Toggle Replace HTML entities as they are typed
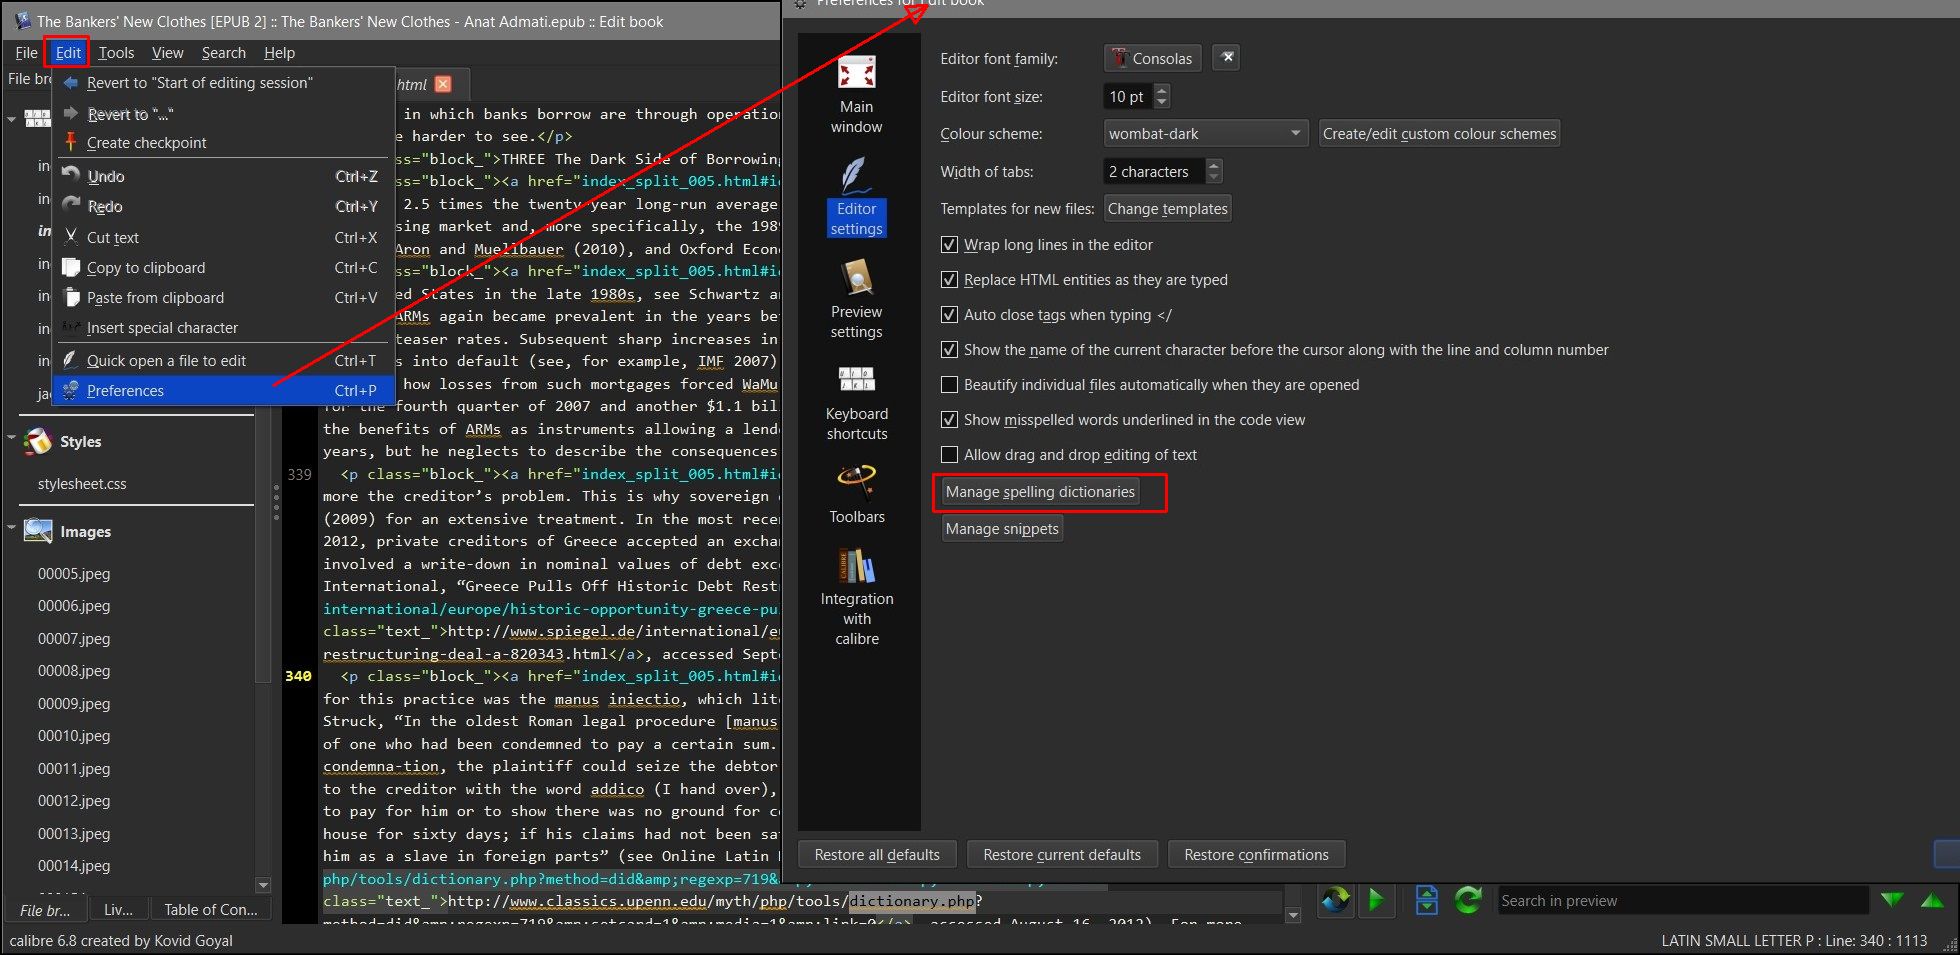Screen dimensions: 1960x955 [x=949, y=280]
